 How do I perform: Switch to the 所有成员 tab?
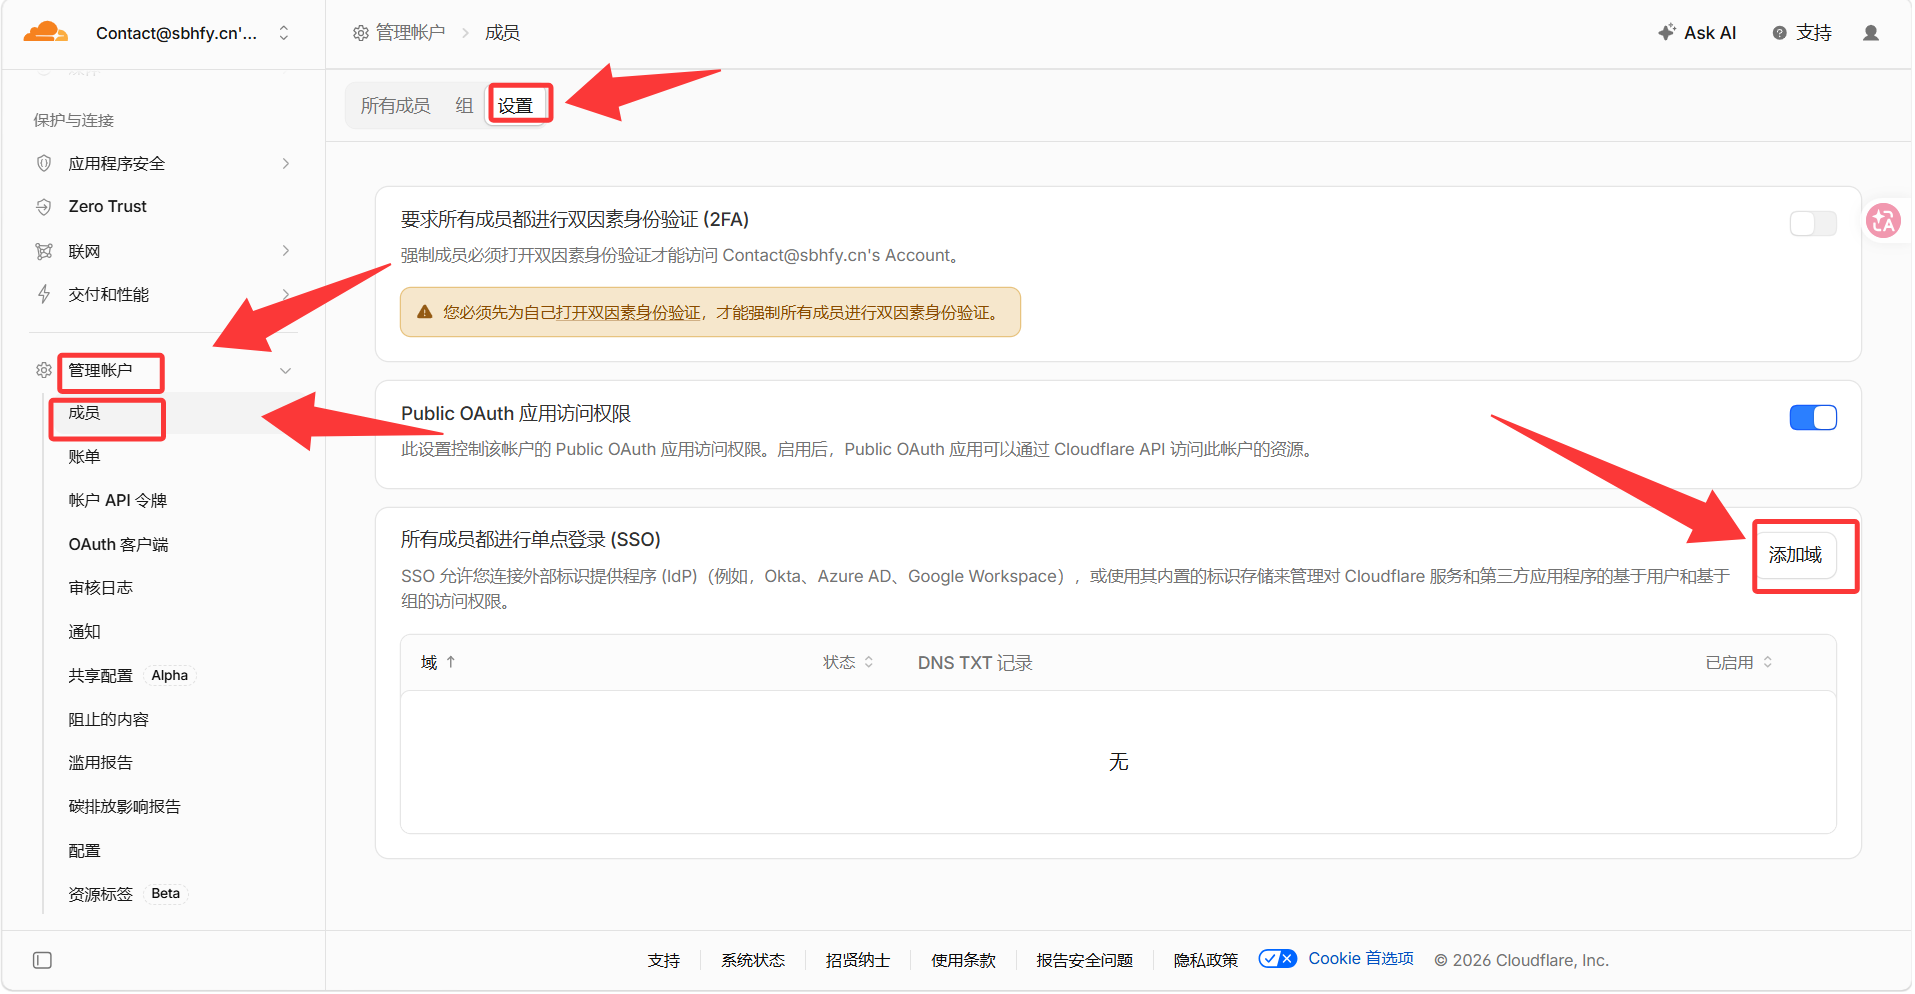coord(396,106)
